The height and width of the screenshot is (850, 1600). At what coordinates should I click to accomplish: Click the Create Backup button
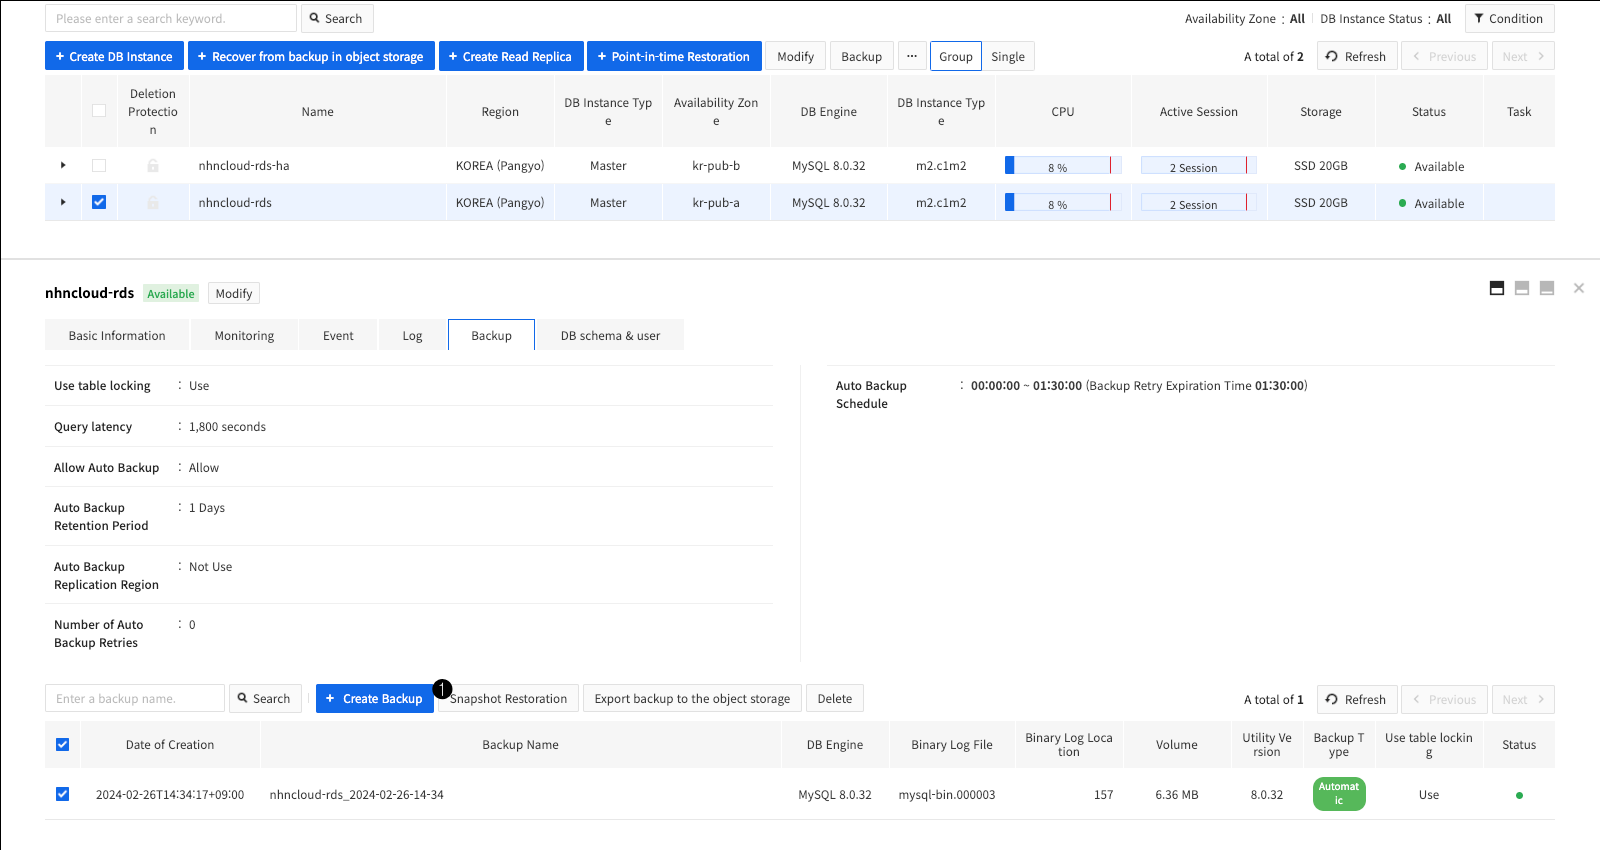(x=375, y=698)
